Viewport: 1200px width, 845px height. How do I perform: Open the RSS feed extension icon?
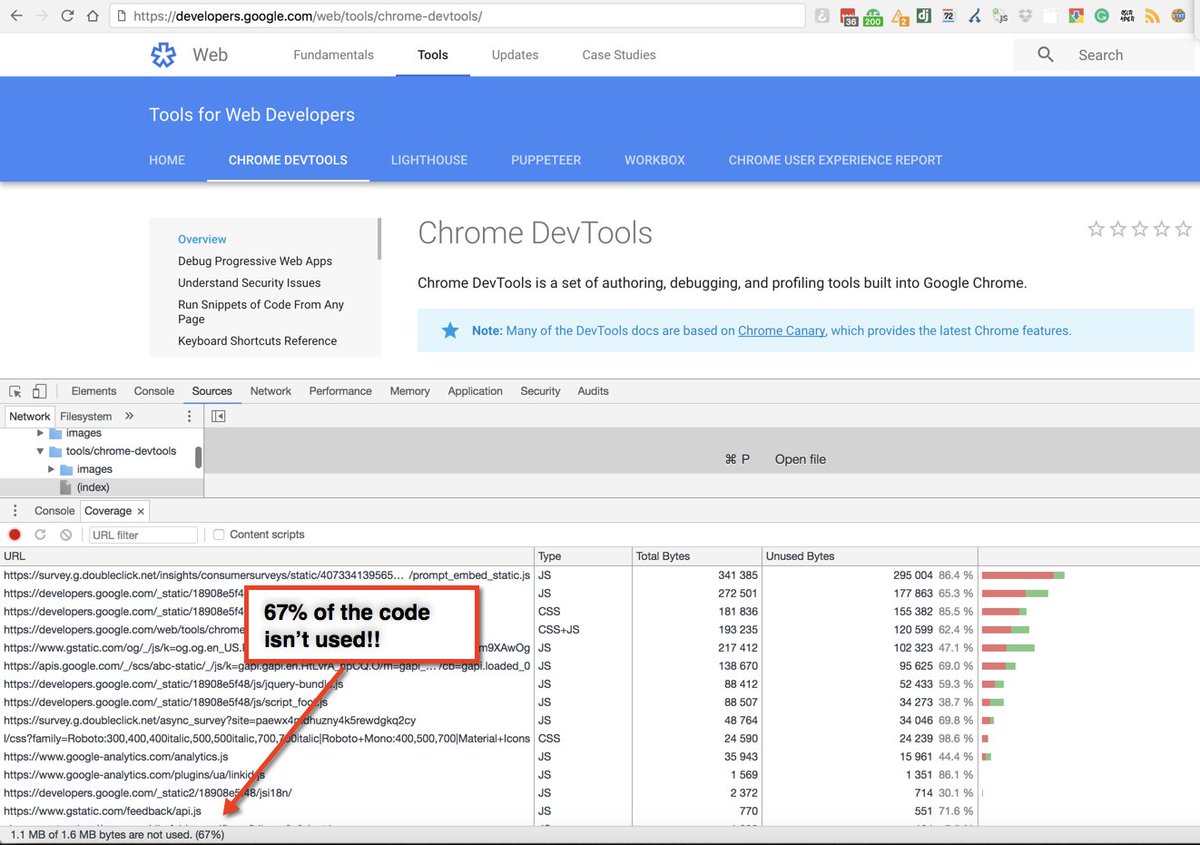pyautogui.click(x=1152, y=16)
